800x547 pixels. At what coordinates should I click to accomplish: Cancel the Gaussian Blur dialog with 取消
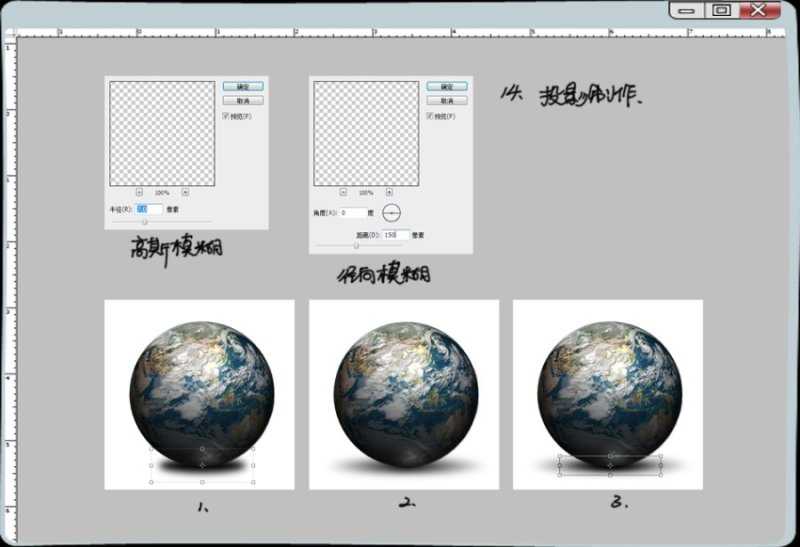(242, 101)
